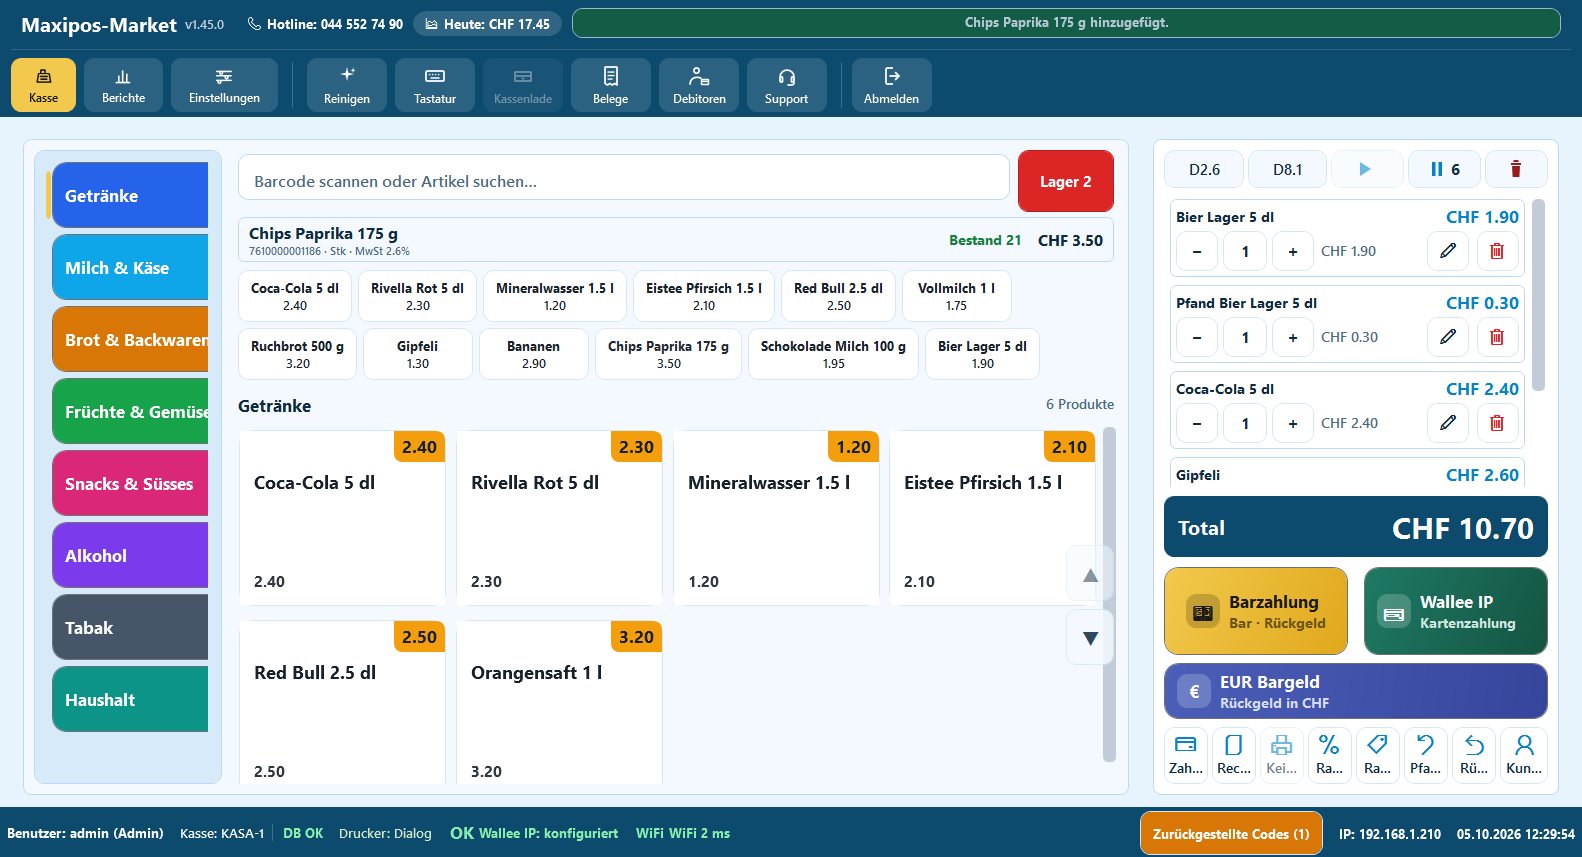Open the Support headset button
This screenshot has width=1582, height=857.
tap(787, 85)
